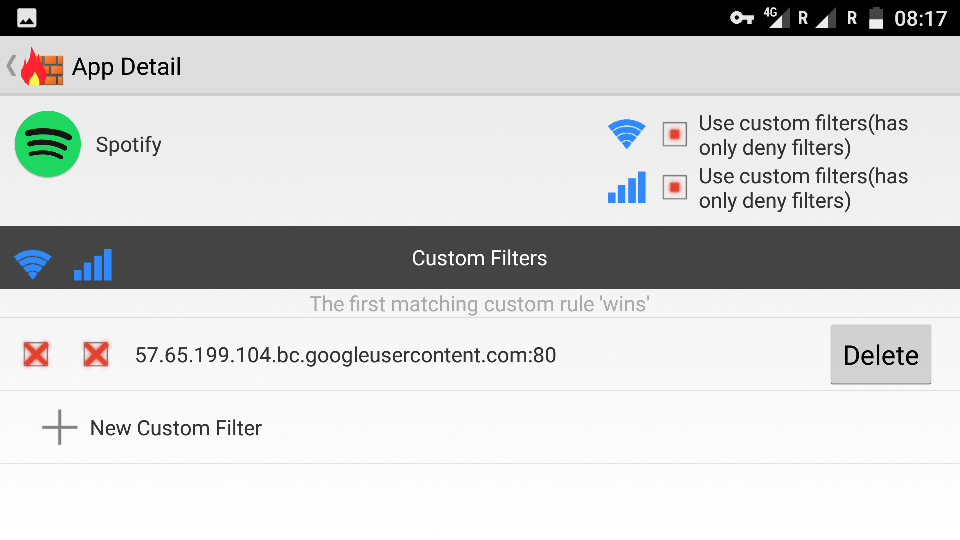
Task: Tap the signal bars icon in Custom Filters header
Action: coord(93,264)
